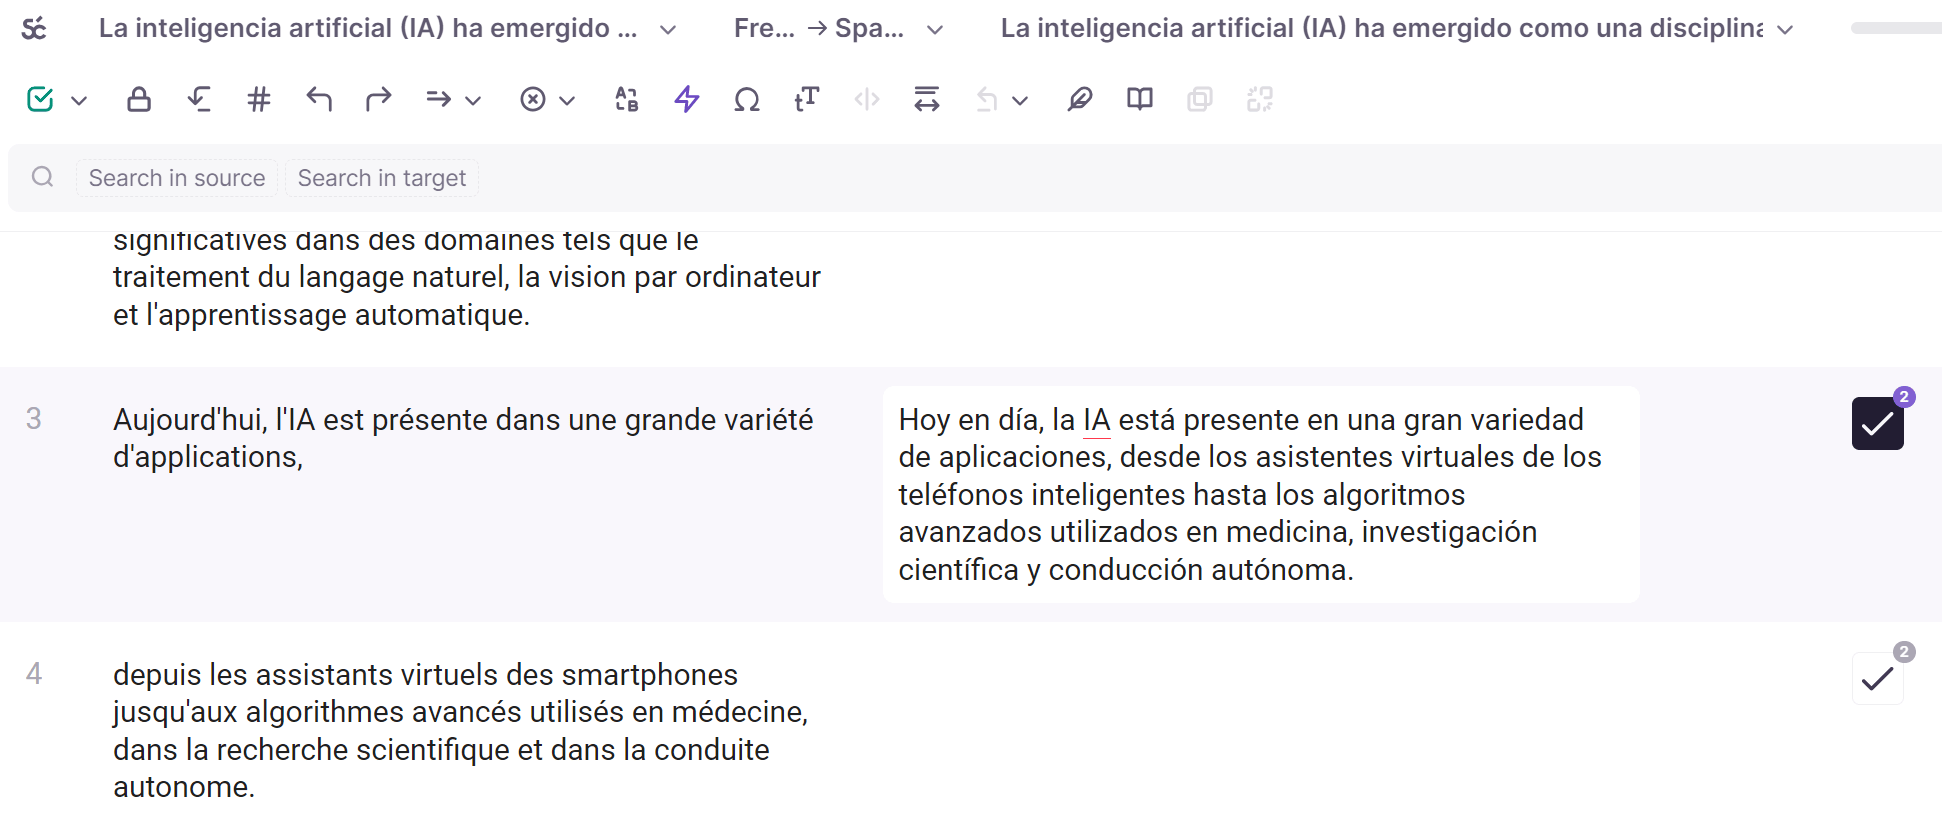Click the Search in target field
The height and width of the screenshot is (835, 1942).
coord(382,178)
